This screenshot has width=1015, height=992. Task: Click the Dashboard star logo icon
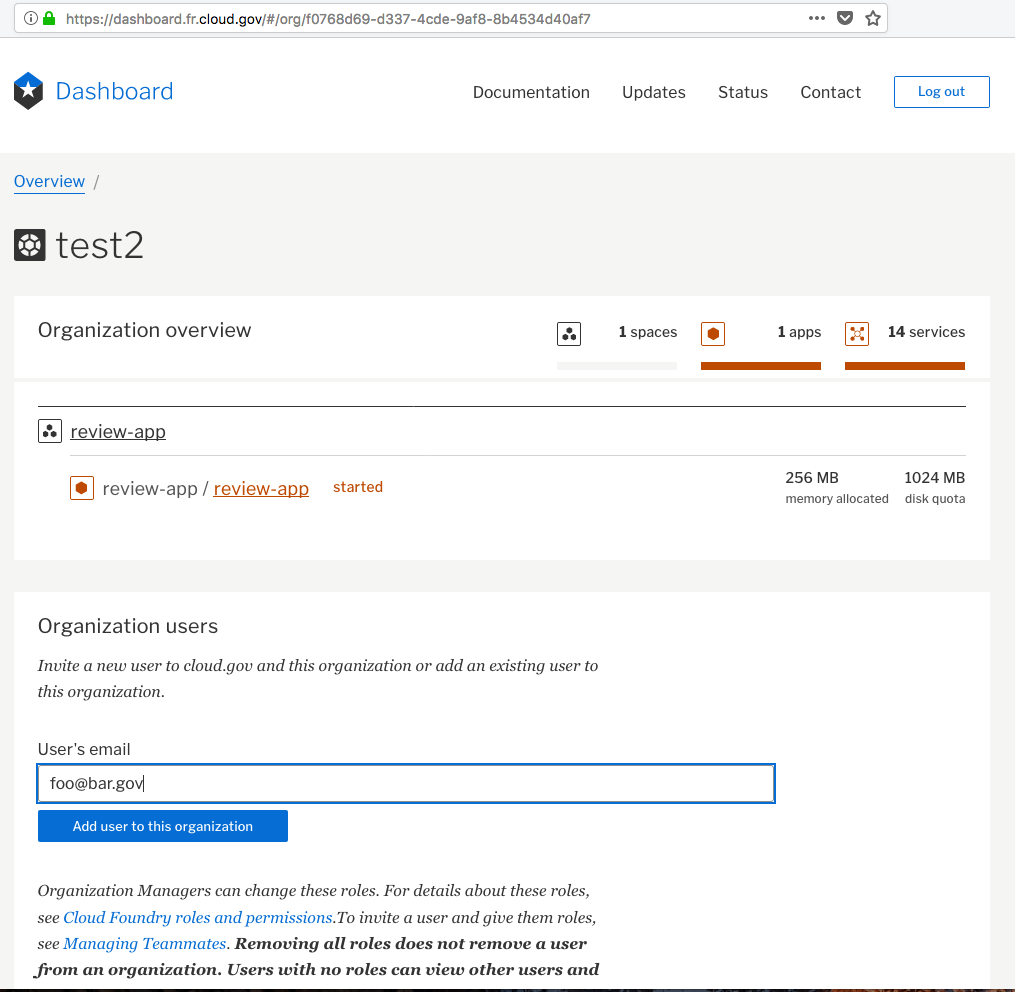[28, 90]
